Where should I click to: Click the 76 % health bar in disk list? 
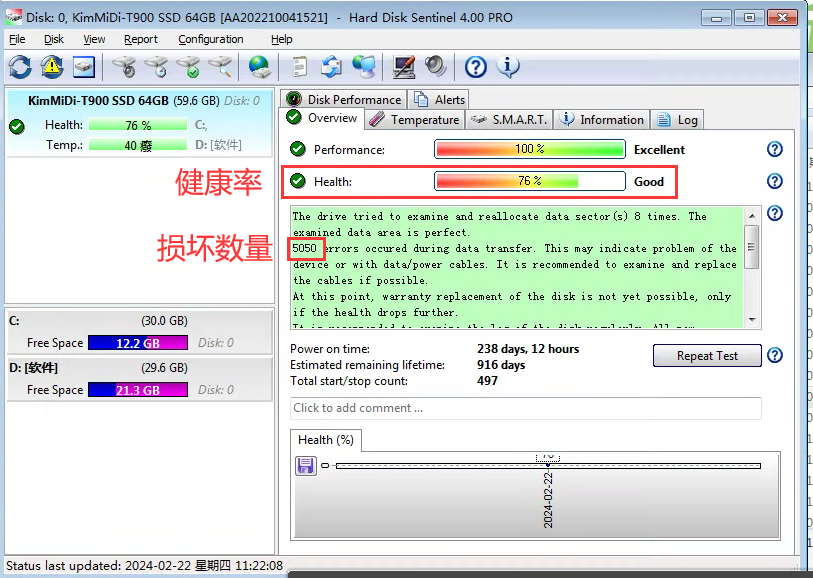coord(138,125)
